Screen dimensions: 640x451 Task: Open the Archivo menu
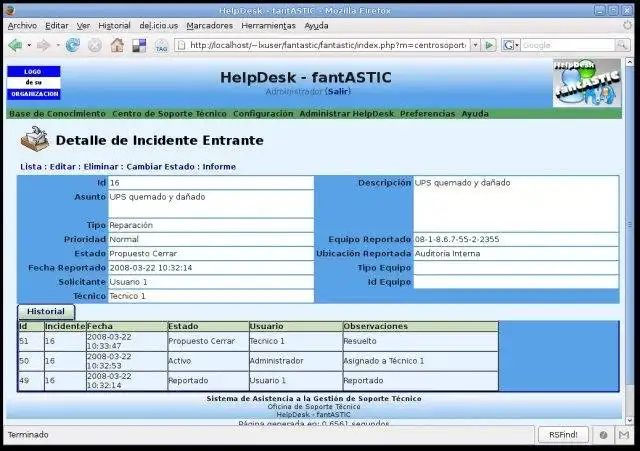point(22,26)
